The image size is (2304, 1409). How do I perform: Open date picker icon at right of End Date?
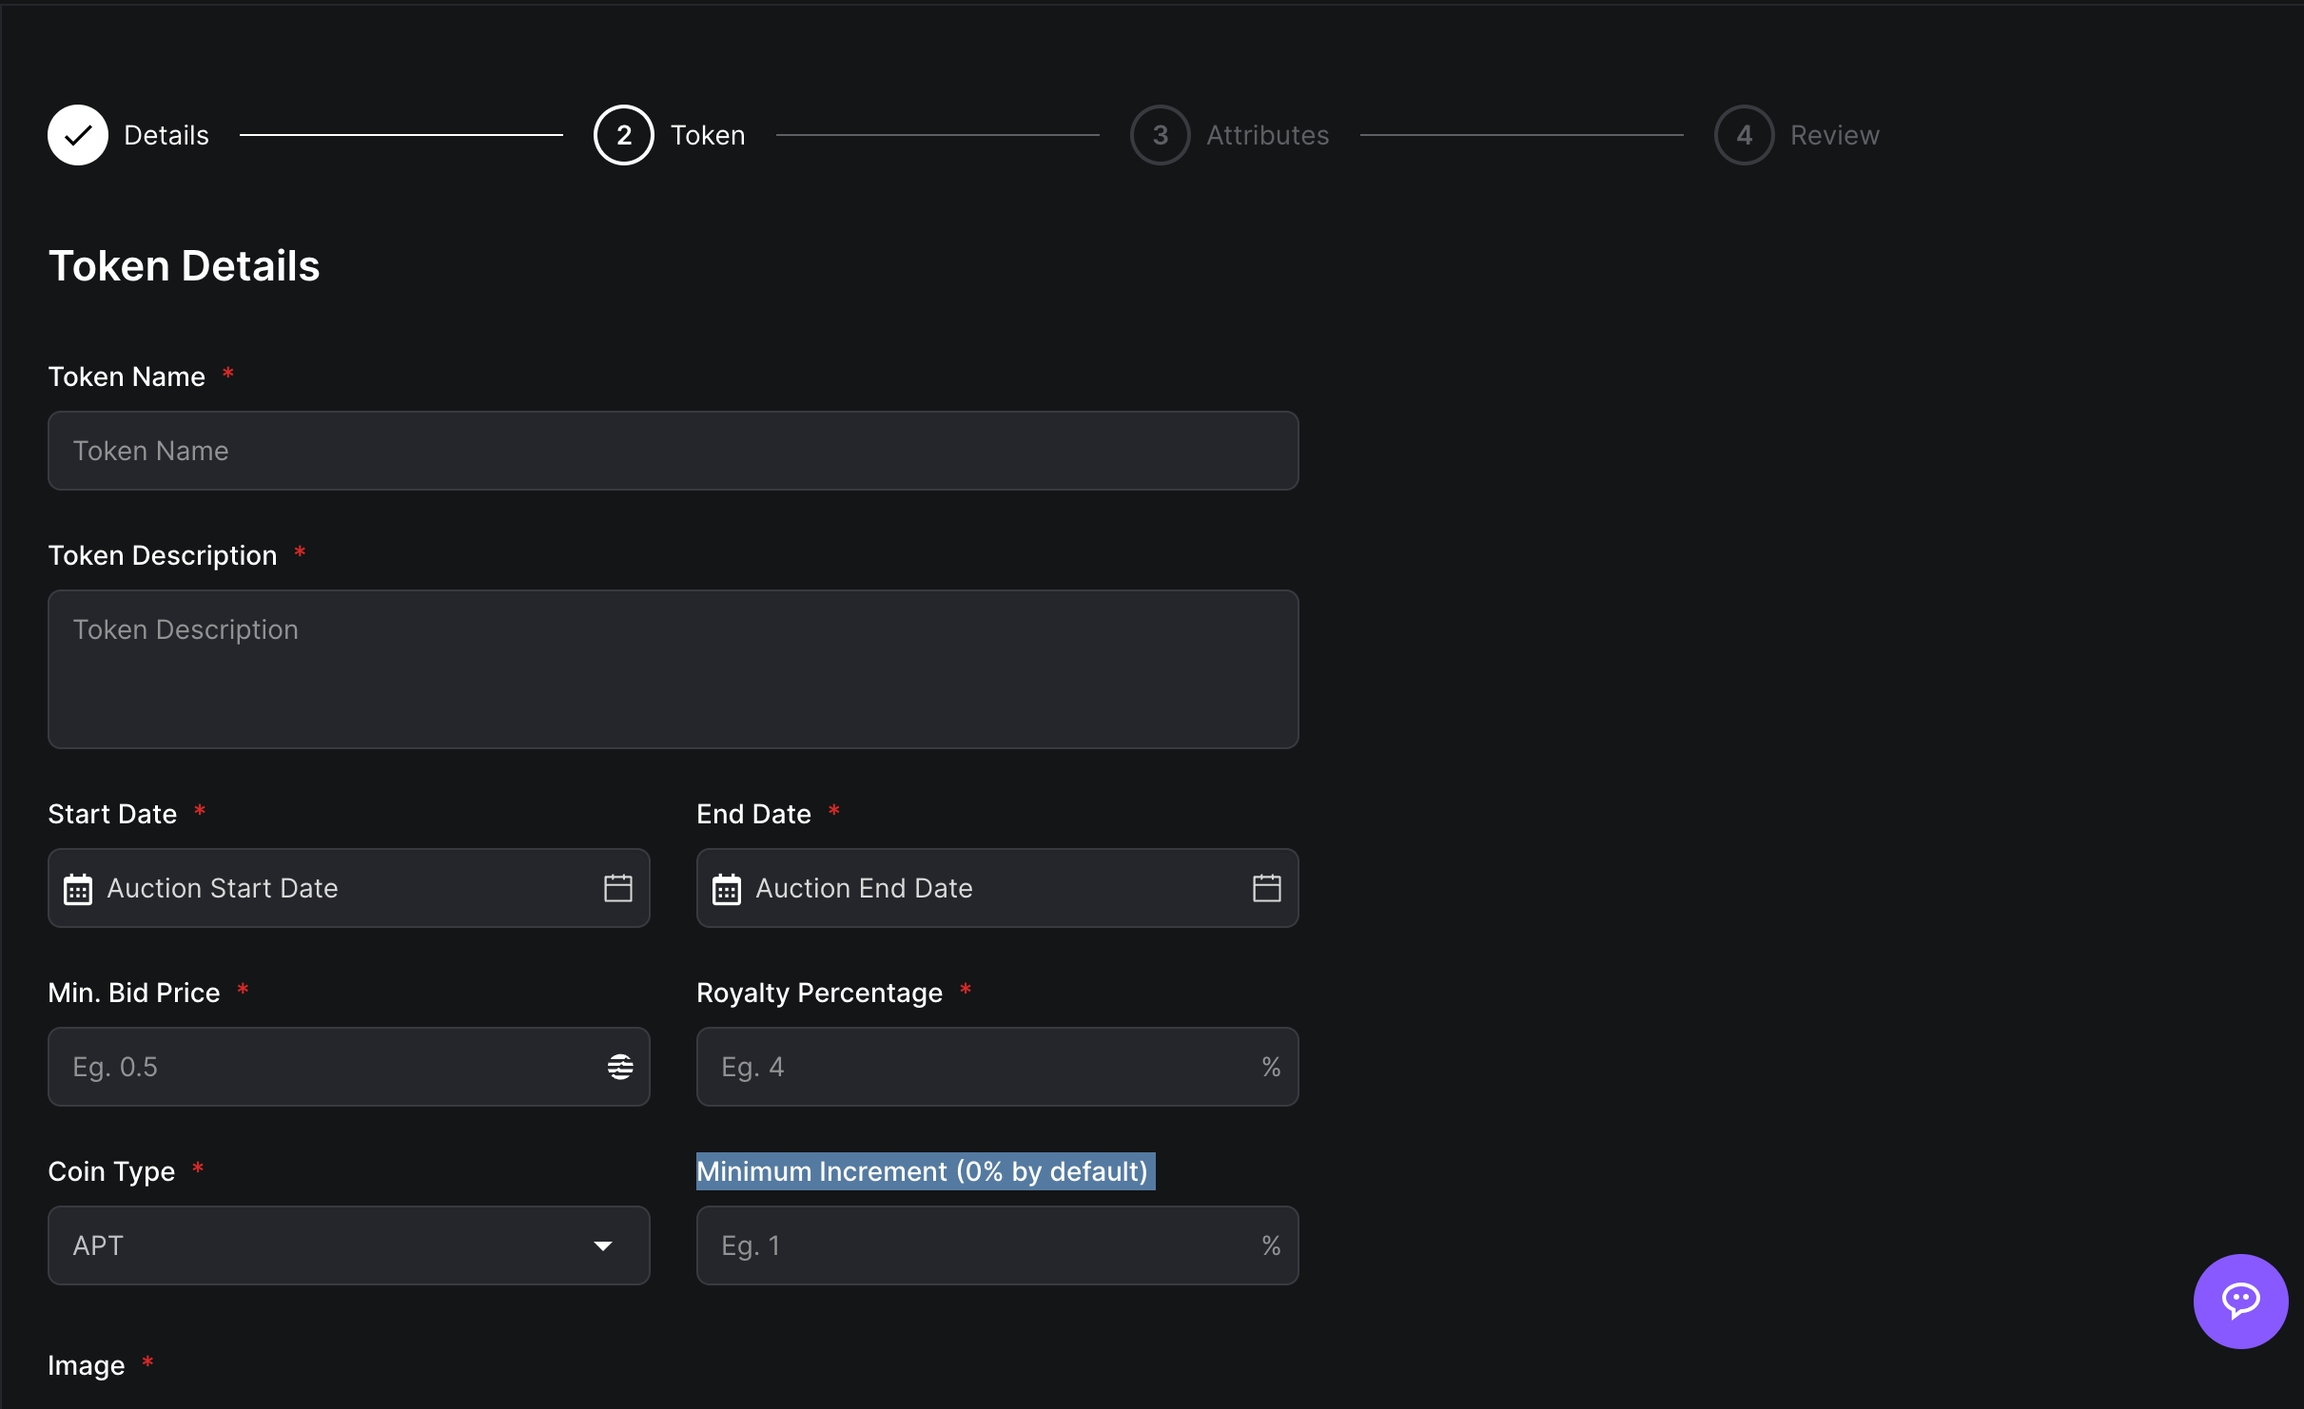tap(1266, 888)
